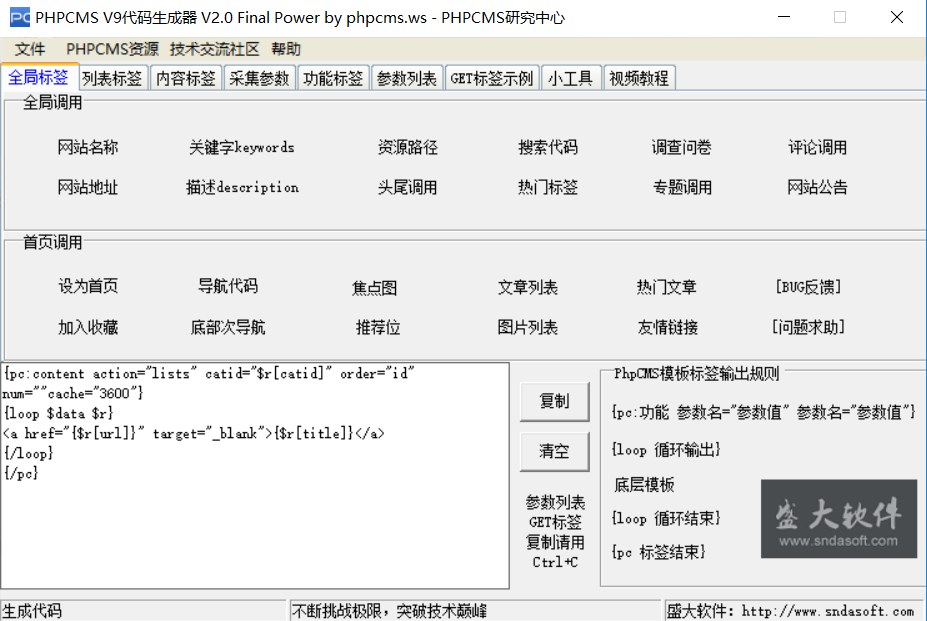Generate the 导航代码 snippet

click(x=228, y=286)
